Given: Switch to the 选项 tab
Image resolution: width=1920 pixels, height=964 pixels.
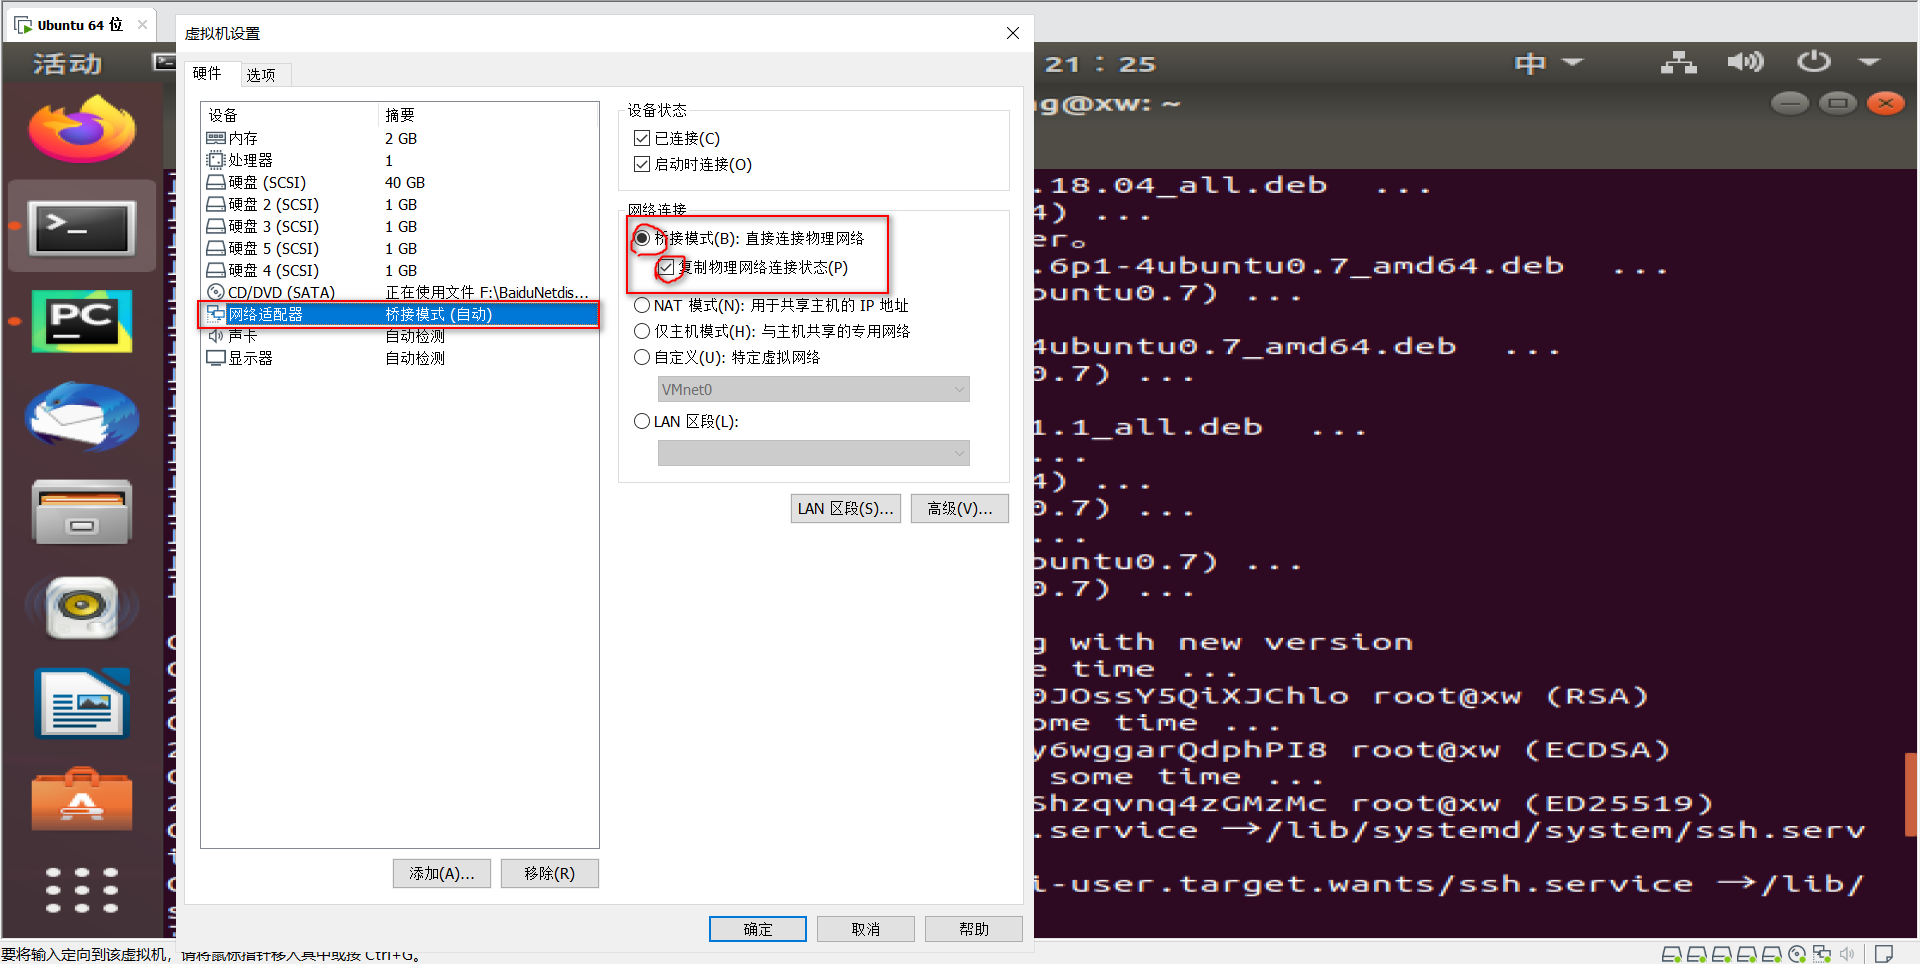Looking at the screenshot, I should pos(263,74).
